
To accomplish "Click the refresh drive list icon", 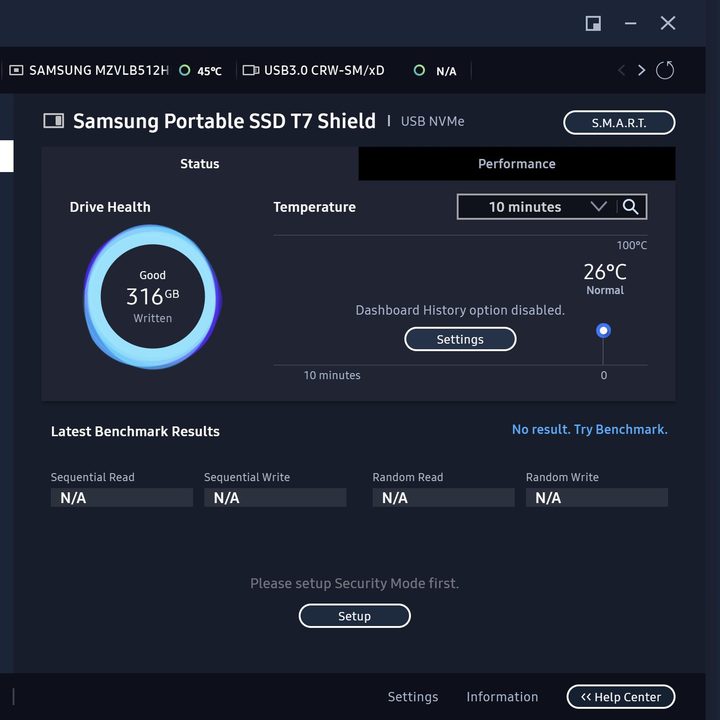I will click(x=665, y=70).
